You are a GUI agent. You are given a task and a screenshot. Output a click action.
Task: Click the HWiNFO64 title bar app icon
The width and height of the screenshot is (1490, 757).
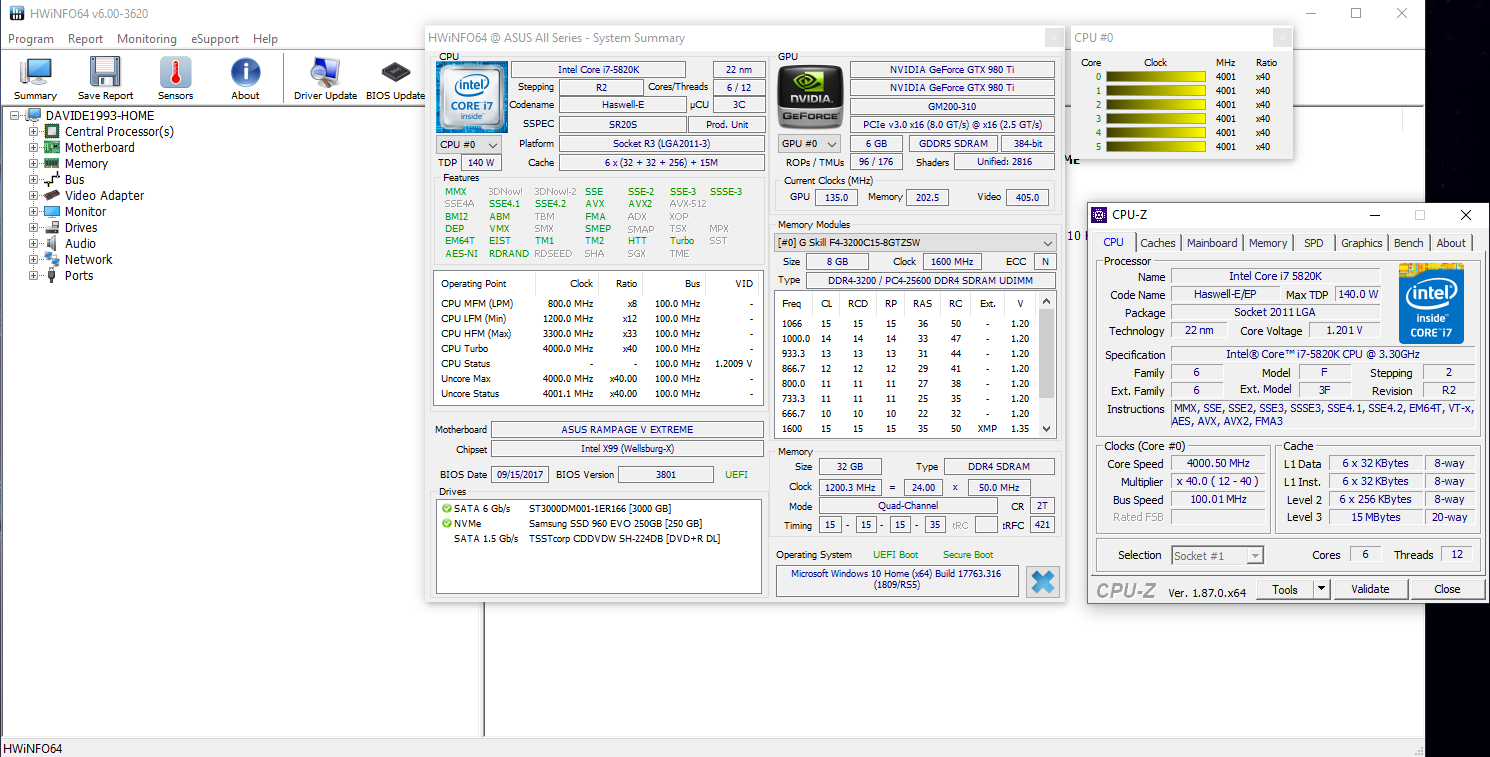(x=16, y=14)
